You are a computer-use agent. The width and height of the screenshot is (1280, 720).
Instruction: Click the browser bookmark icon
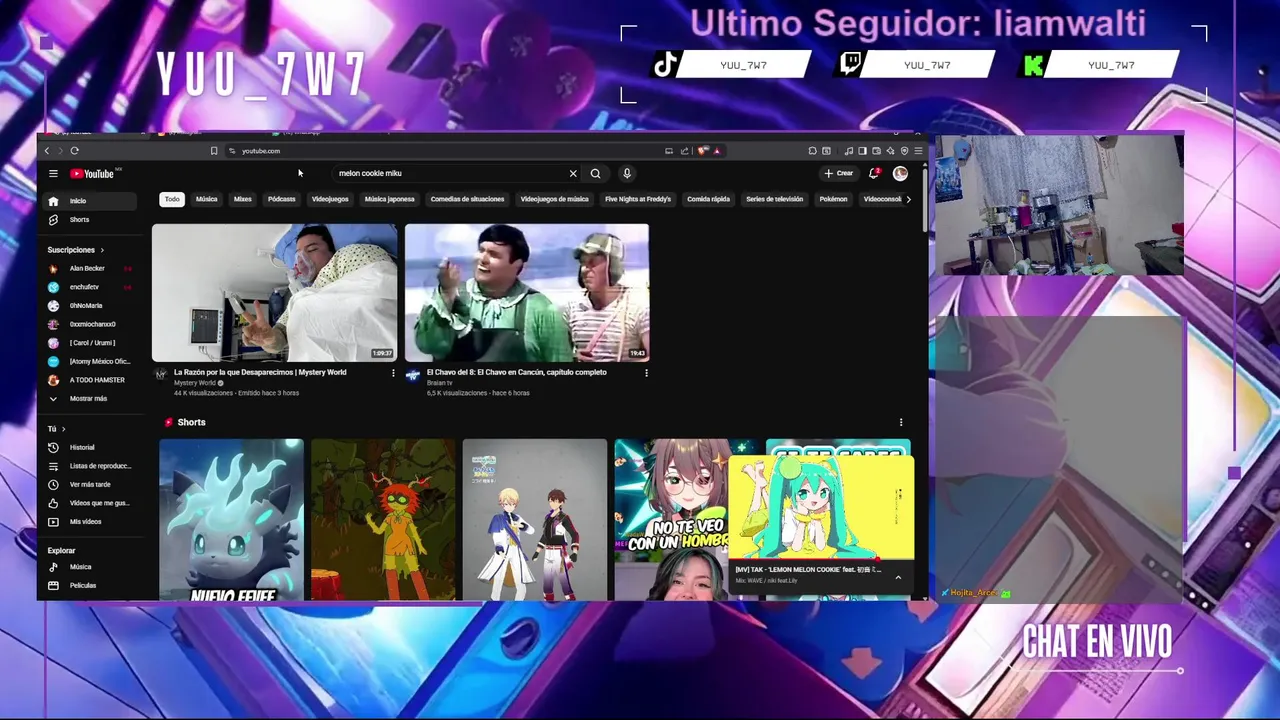point(214,151)
